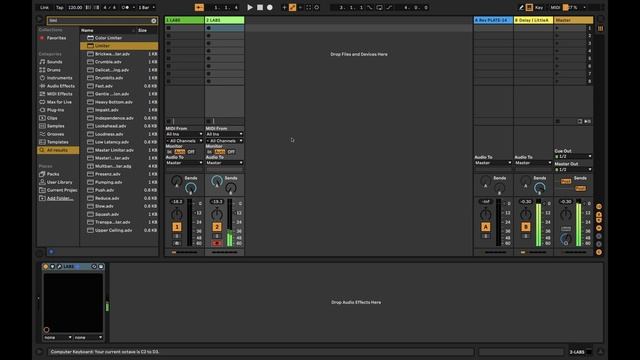Open Audio To Master dropdown on track 2
Screen dimensions: 640x360
pos(224,163)
